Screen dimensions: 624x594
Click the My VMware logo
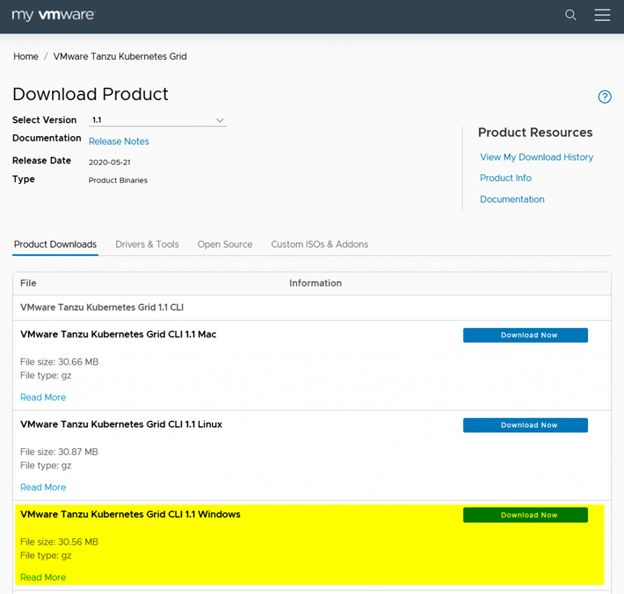(53, 15)
